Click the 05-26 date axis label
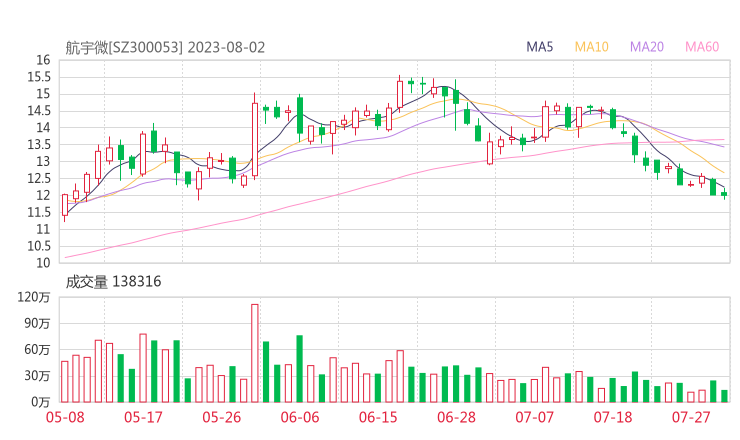The height and width of the screenshot is (440, 740). tap(221, 417)
